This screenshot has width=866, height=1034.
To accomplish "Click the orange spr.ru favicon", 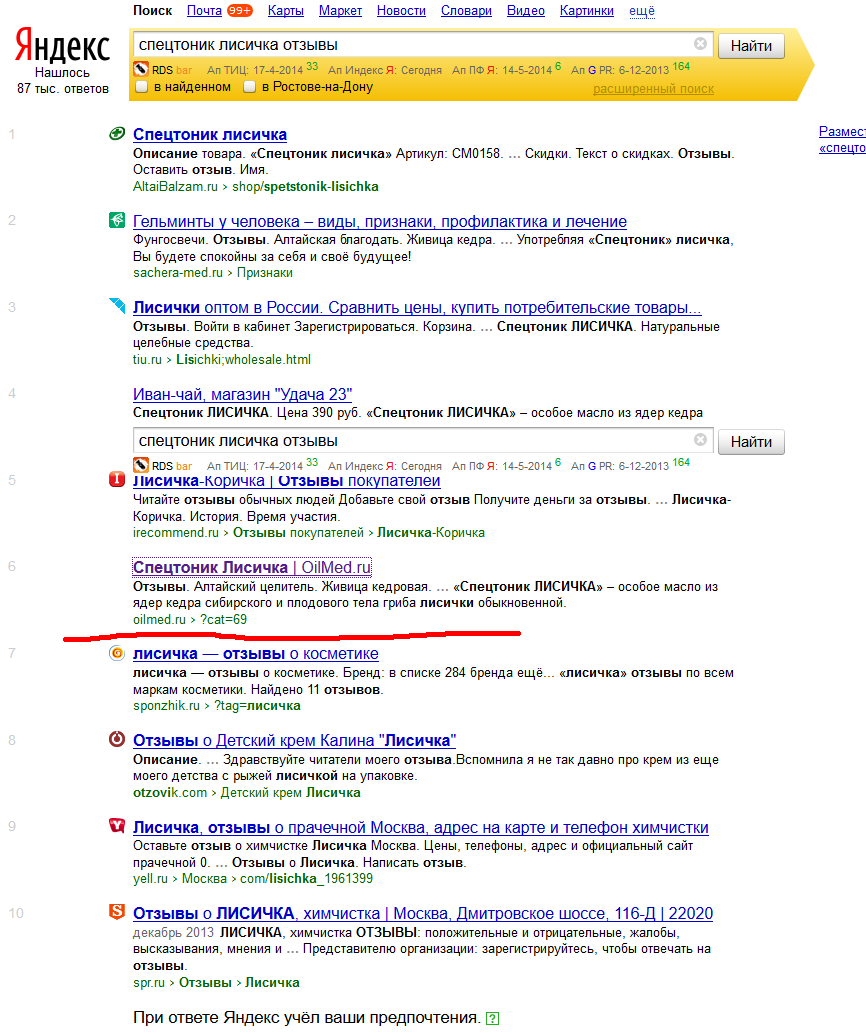I will point(117,912).
